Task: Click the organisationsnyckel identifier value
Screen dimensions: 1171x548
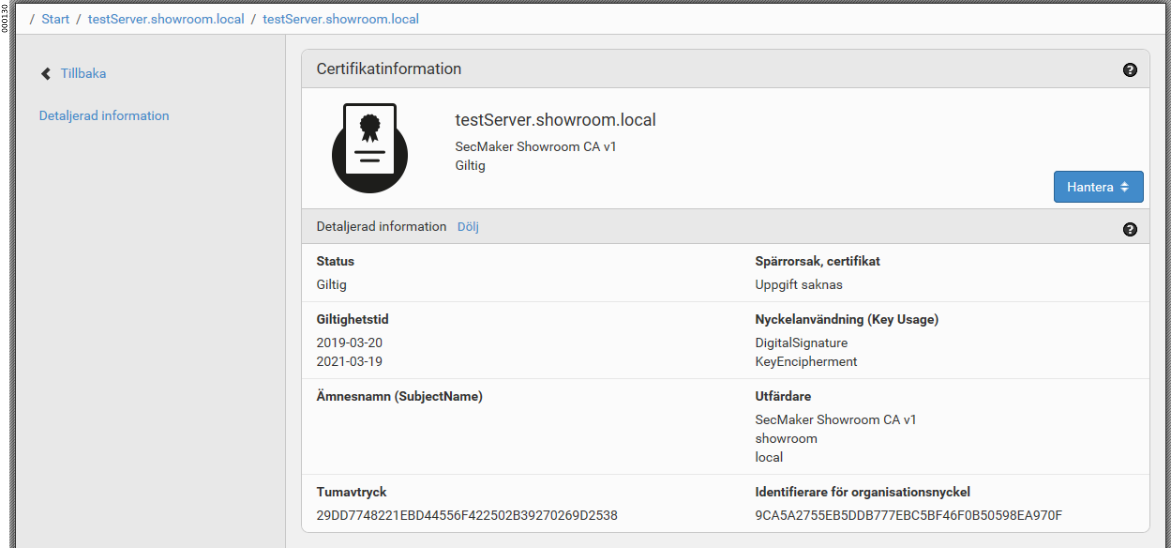Action: pyautogui.click(x=908, y=516)
